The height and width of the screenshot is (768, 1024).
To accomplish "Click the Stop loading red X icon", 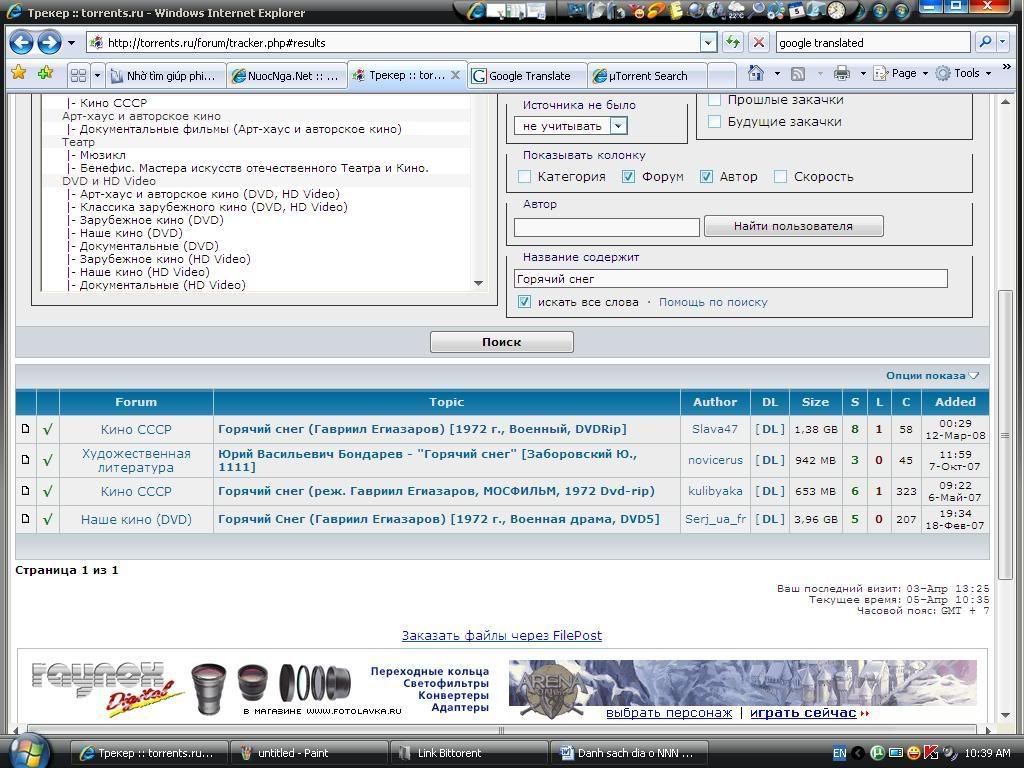I will coord(758,43).
